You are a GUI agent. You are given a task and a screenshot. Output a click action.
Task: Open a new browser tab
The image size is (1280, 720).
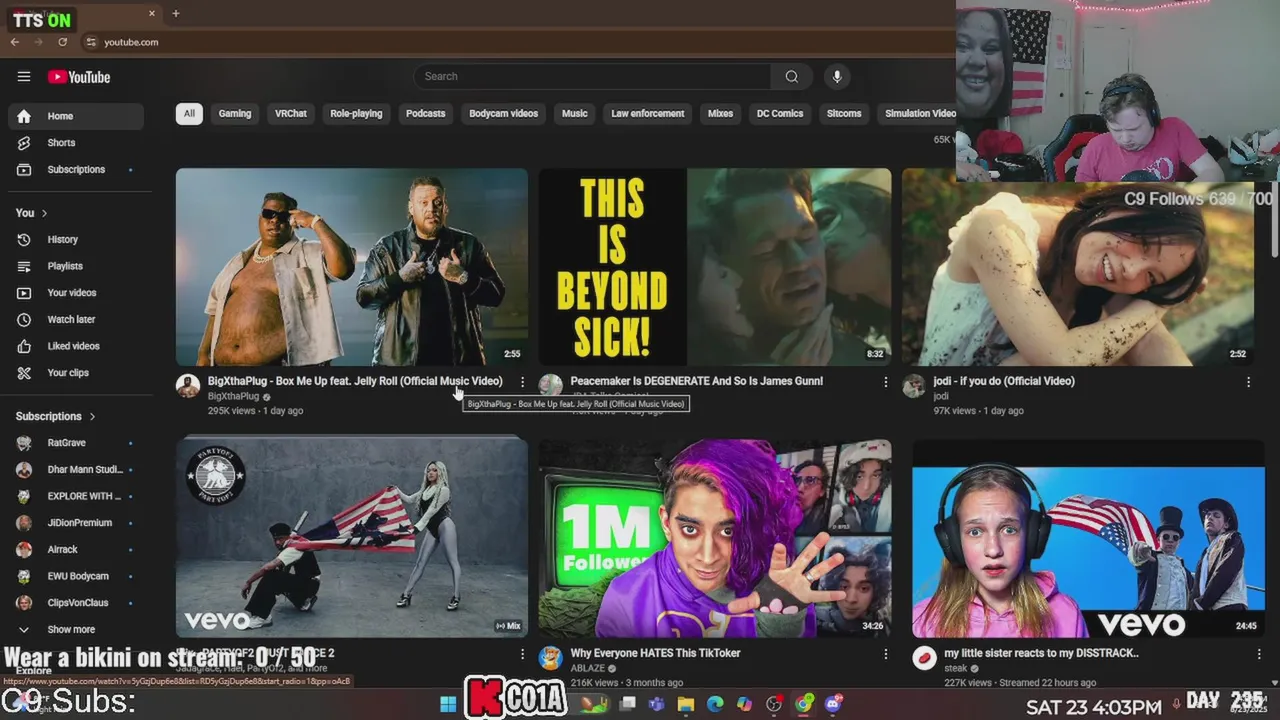tap(176, 13)
